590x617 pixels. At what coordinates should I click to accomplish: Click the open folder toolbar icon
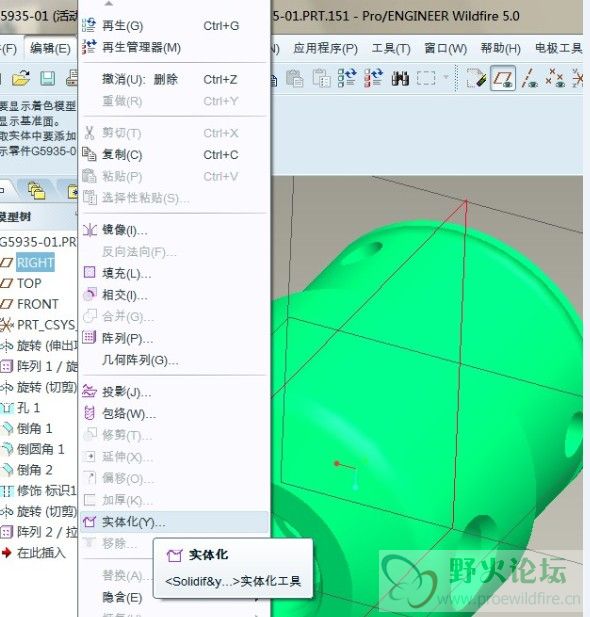[21, 78]
